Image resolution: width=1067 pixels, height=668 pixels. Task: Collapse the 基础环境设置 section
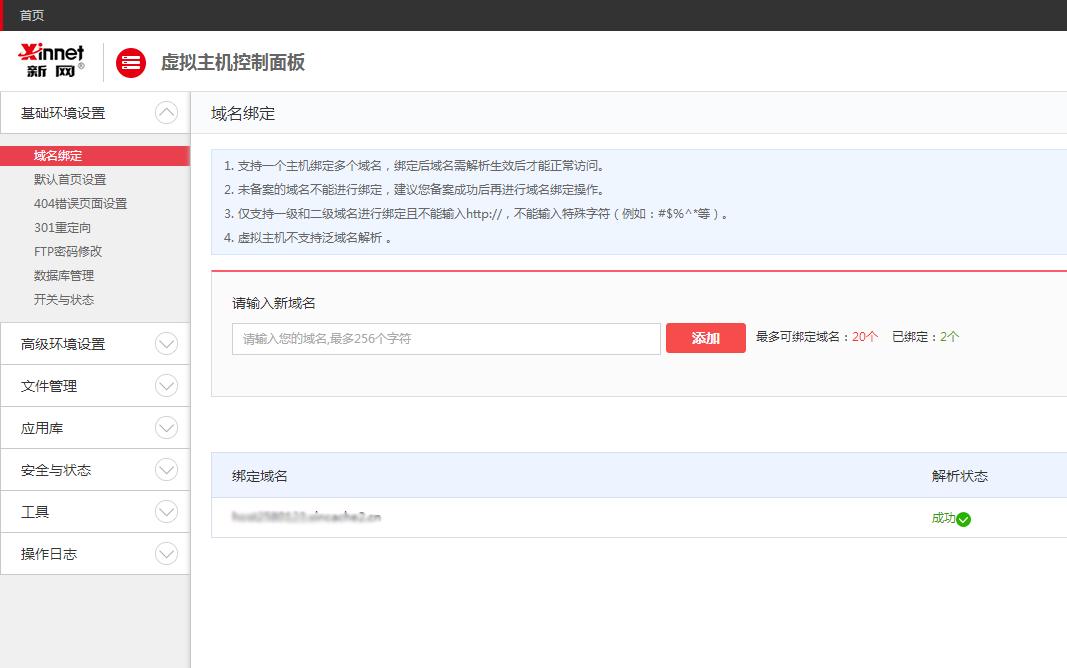point(164,113)
